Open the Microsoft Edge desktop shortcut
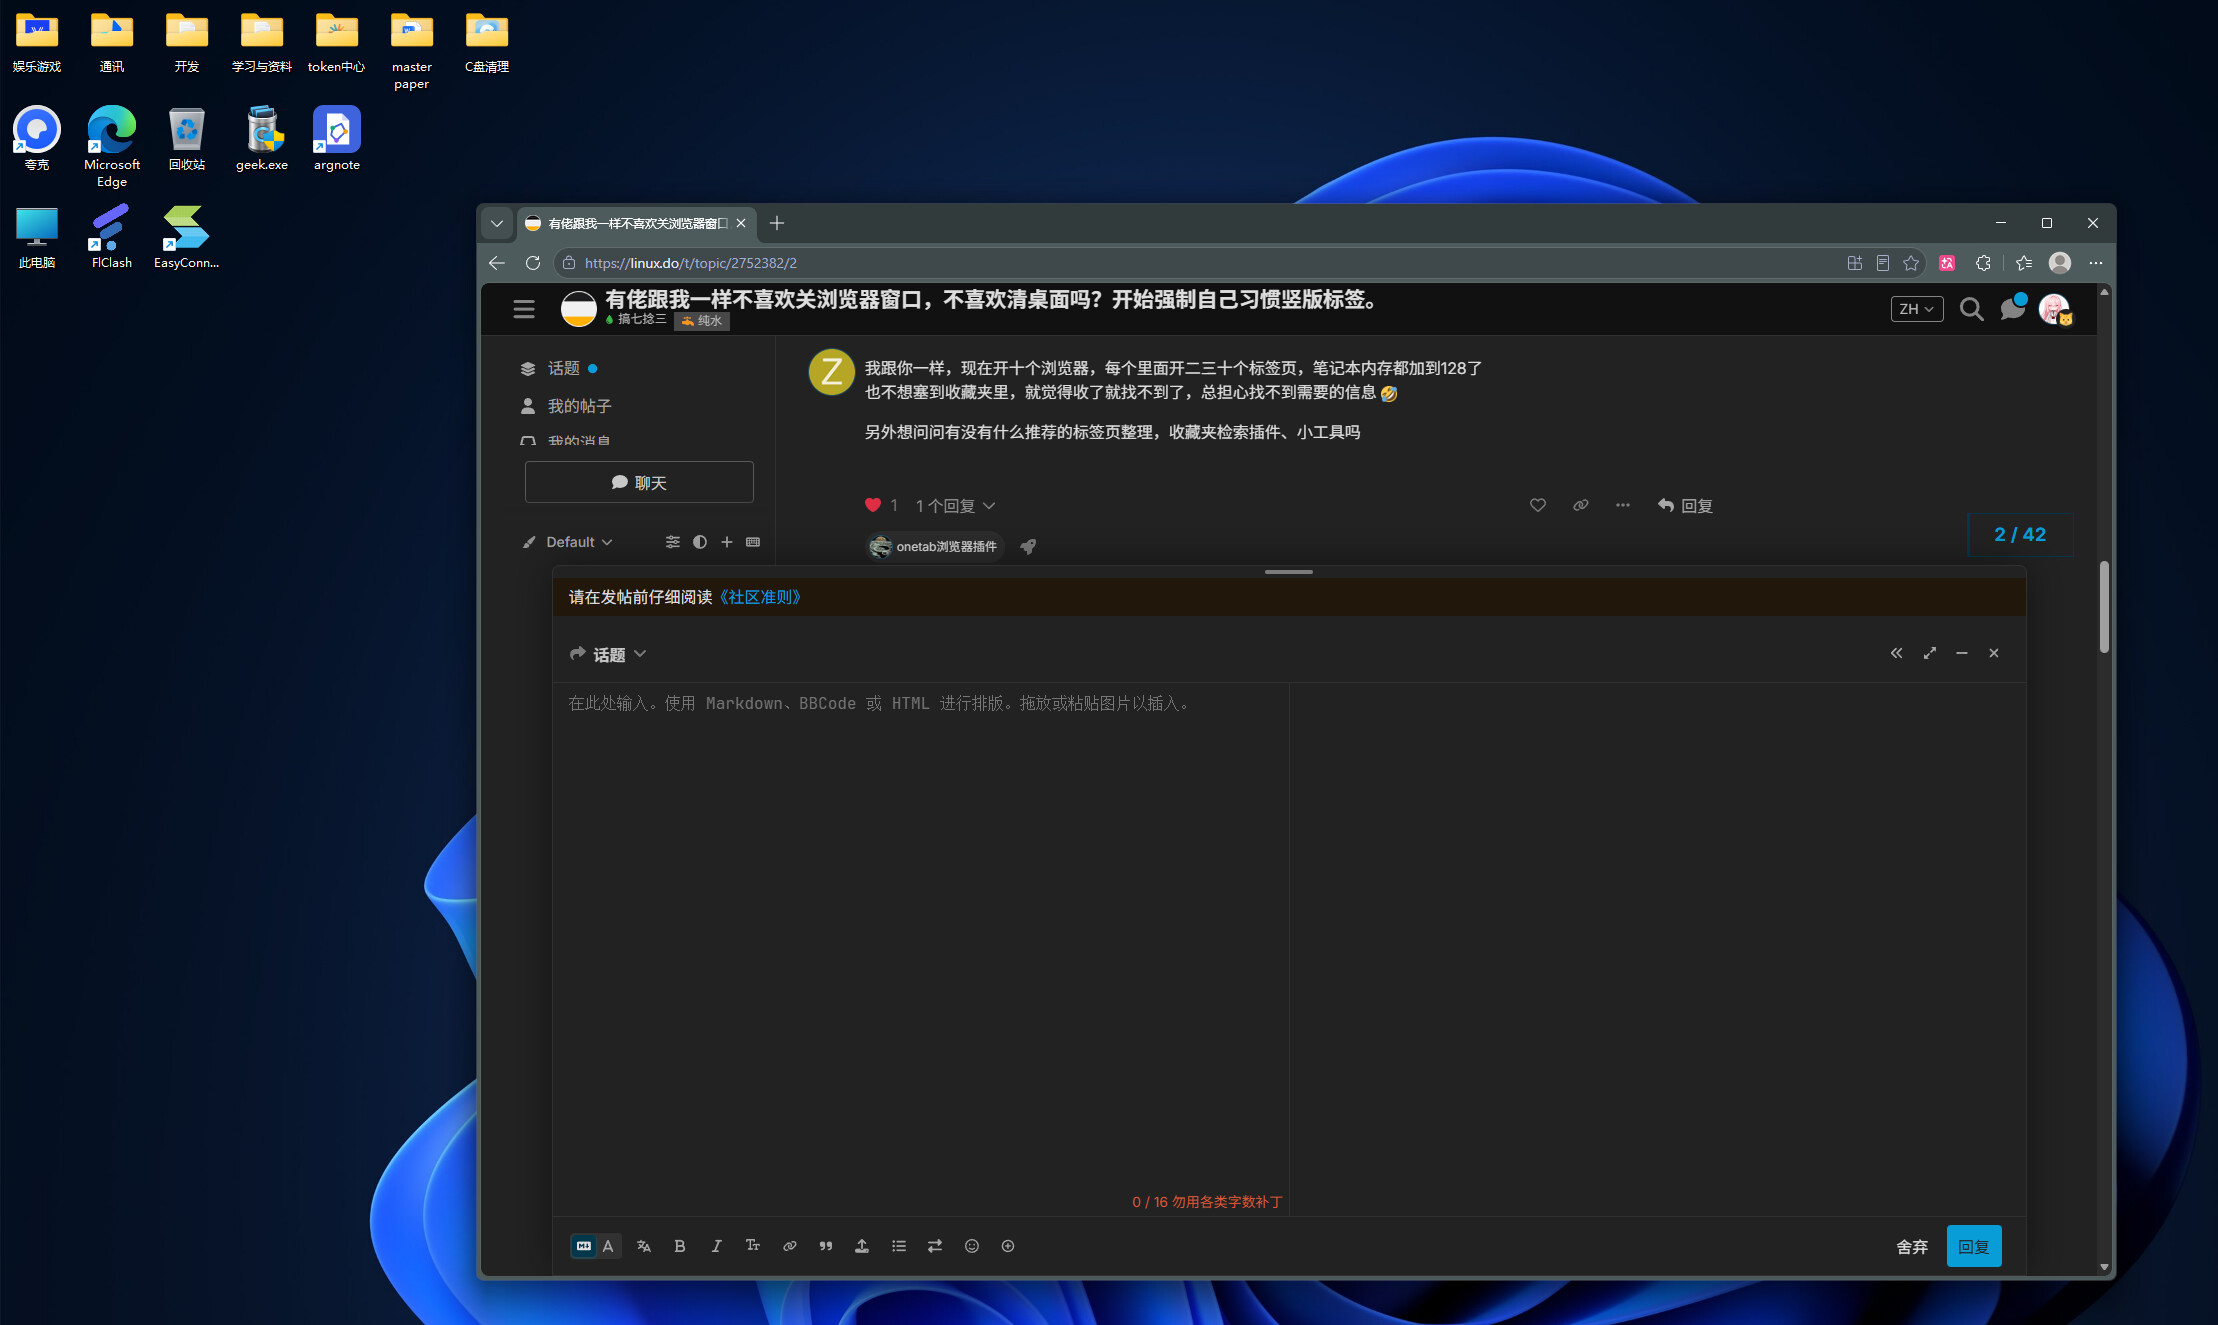The image size is (2218, 1325). click(x=112, y=146)
